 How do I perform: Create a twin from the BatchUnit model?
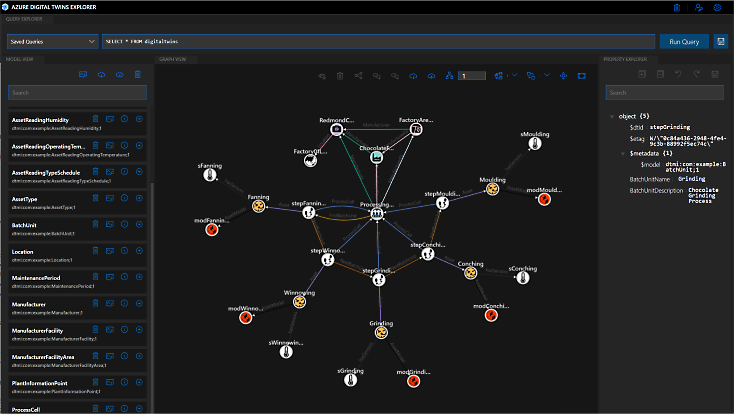[138, 224]
